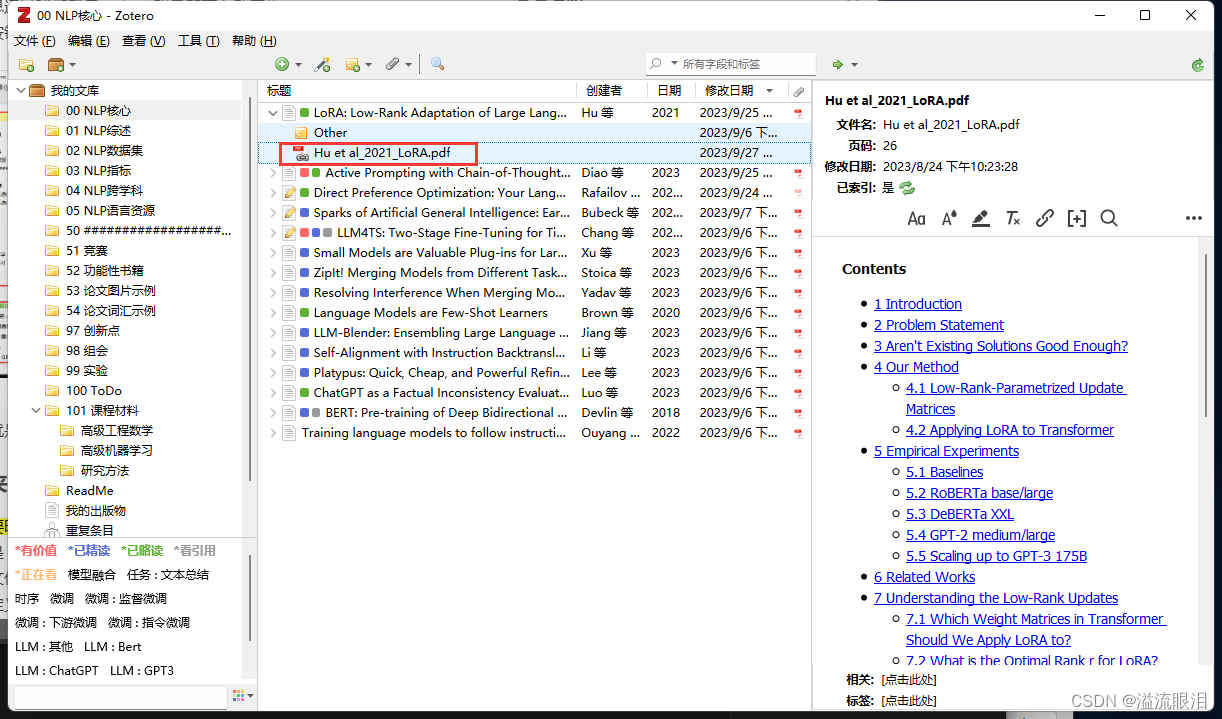
Task: Expand the Training language models item
Action: [x=273, y=433]
